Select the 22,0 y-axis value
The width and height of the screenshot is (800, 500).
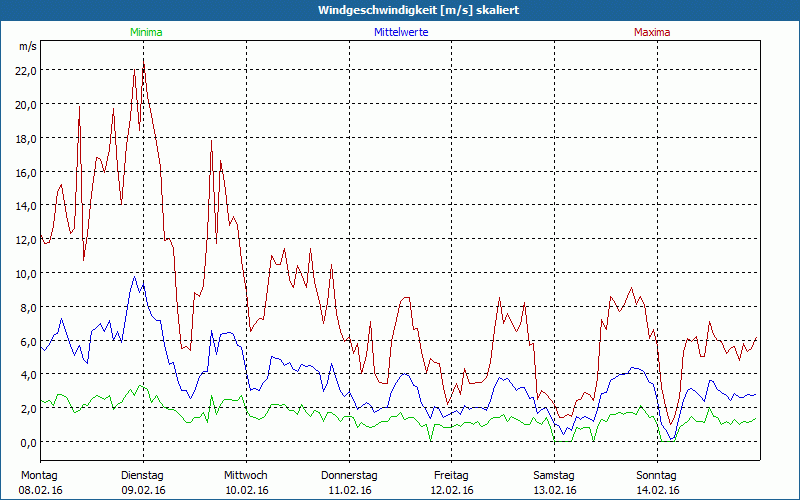[x=26, y=70]
